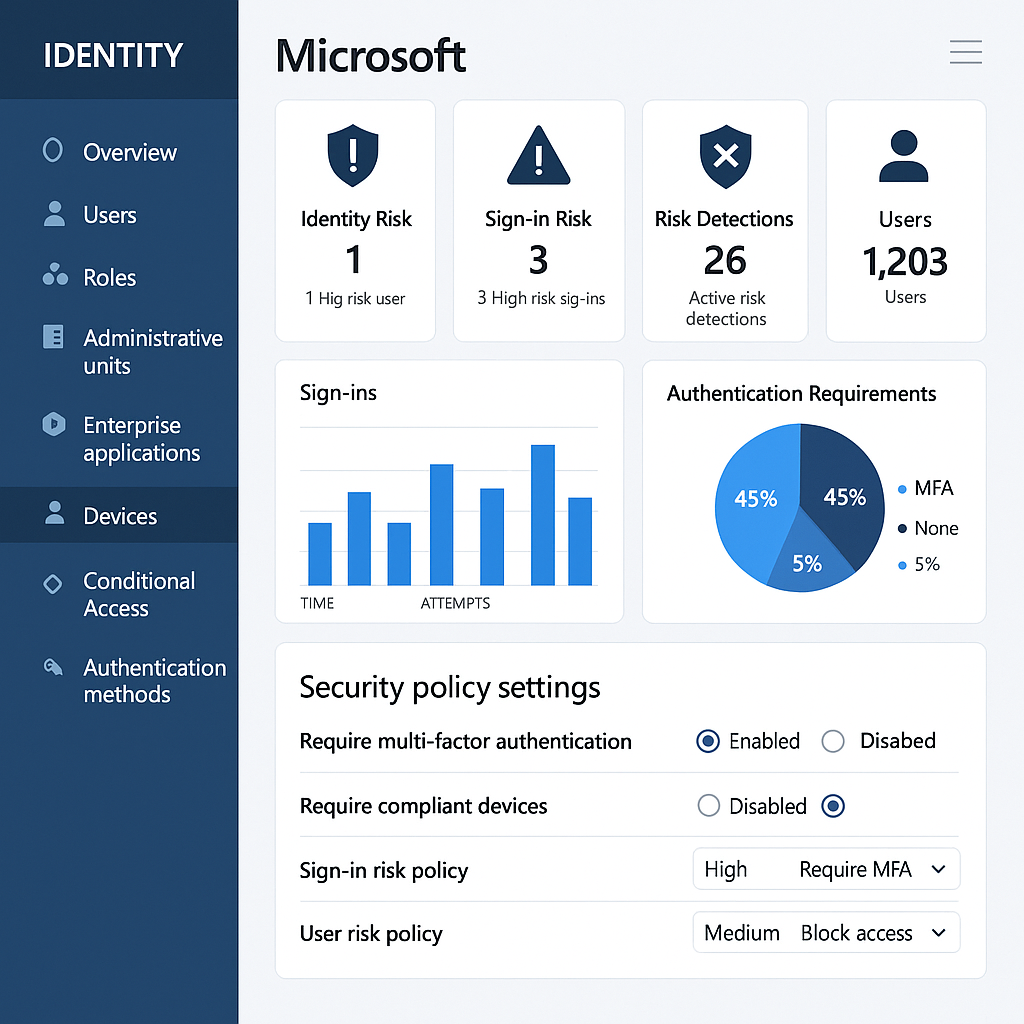Open the Sign-in Risk card
The width and height of the screenshot is (1024, 1024).
539,221
